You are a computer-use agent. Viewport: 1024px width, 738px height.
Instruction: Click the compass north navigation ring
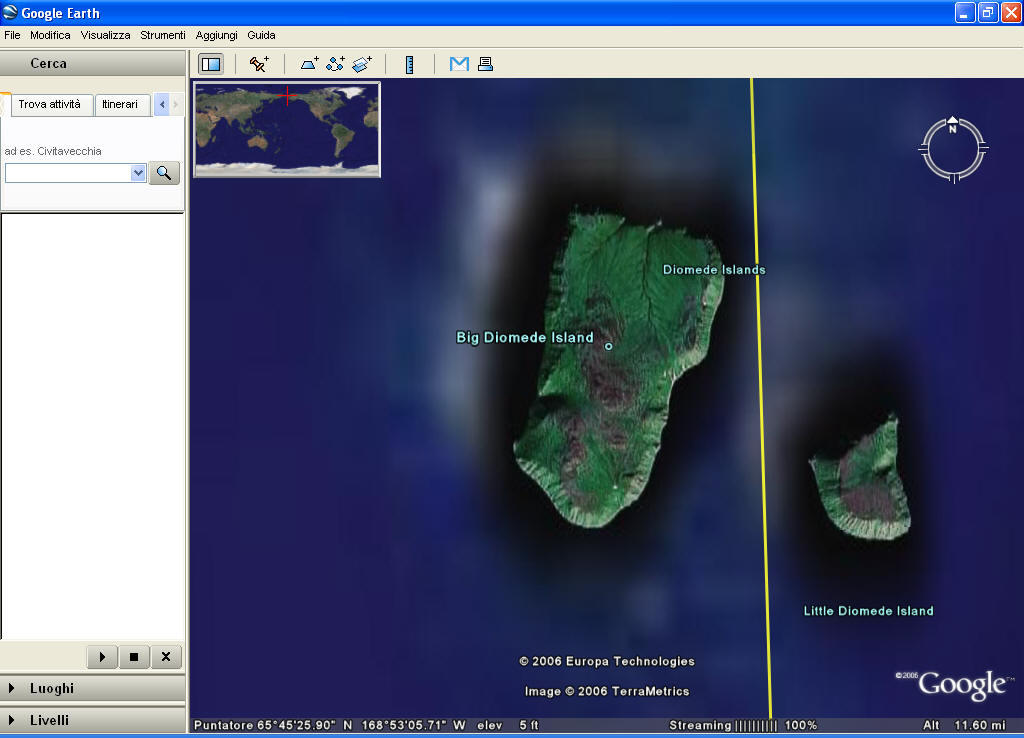coord(953,127)
